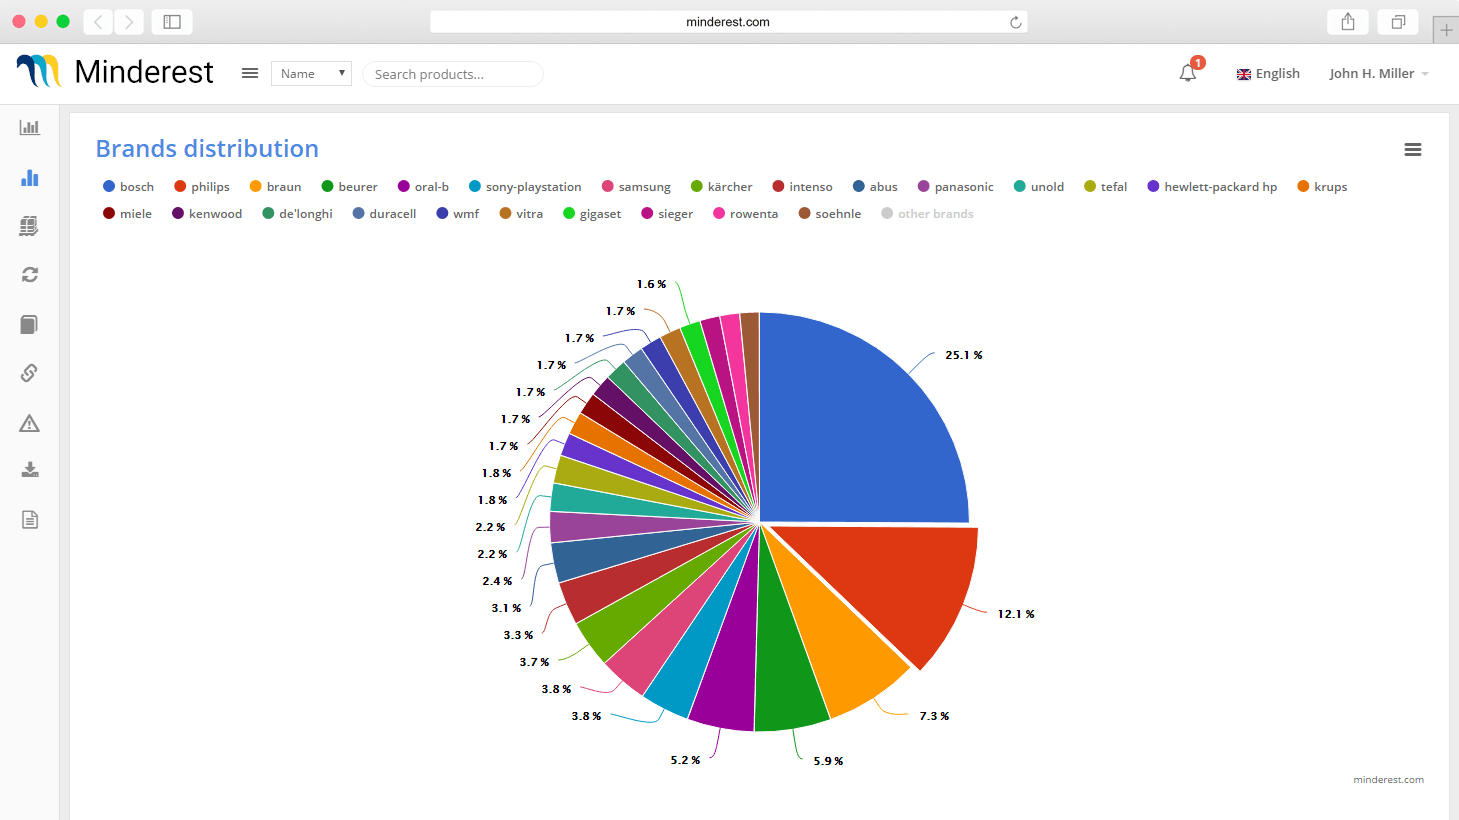This screenshot has height=820, width=1459.
Task: Toggle the browser sidebar panel button
Action: point(172,21)
